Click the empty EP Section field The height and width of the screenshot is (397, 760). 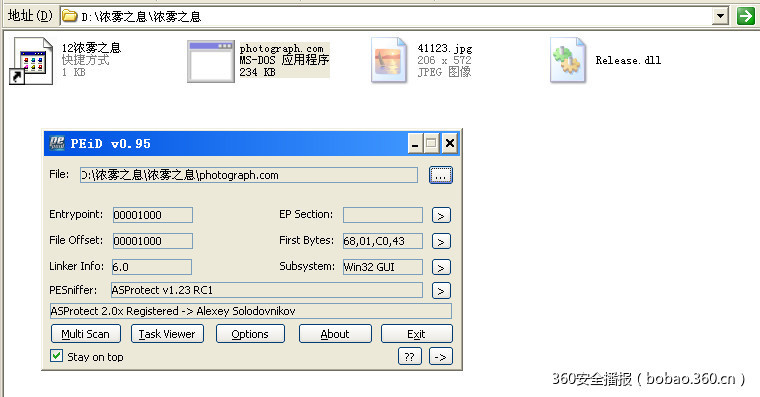click(x=383, y=215)
